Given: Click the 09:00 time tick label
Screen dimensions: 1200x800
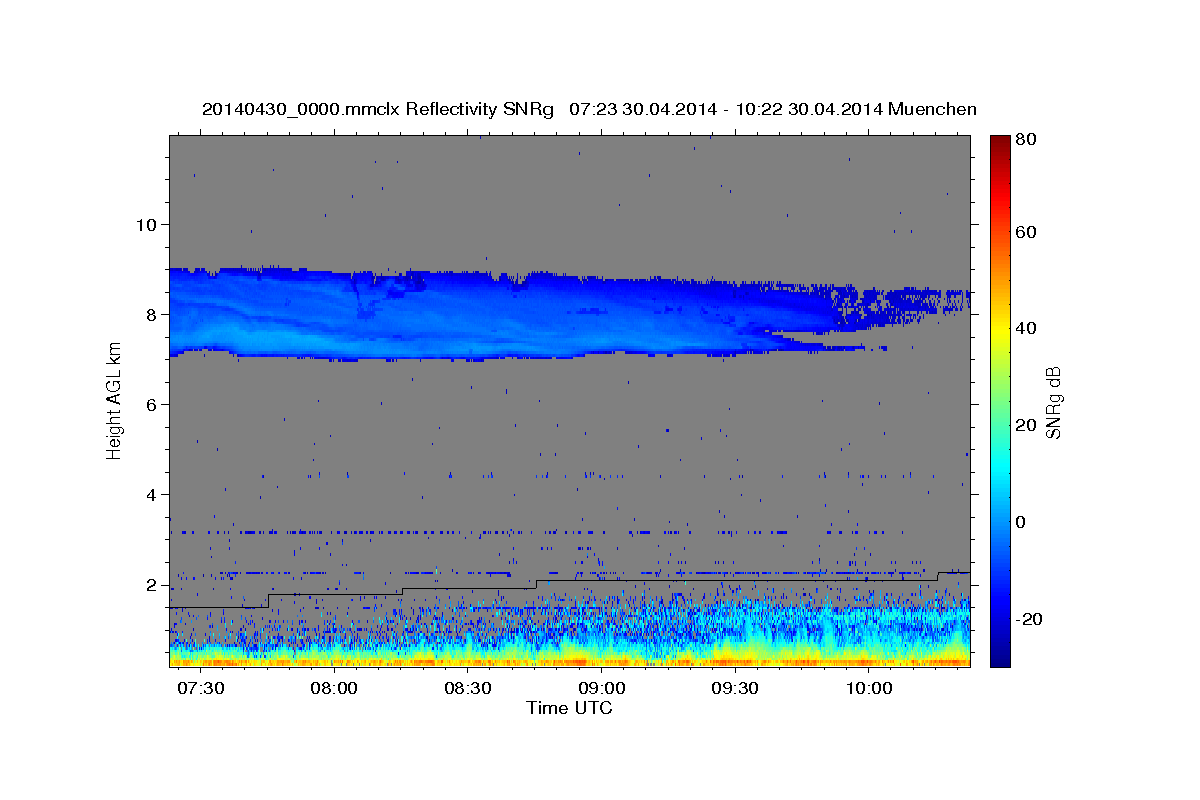Looking at the screenshot, I should point(602,689).
